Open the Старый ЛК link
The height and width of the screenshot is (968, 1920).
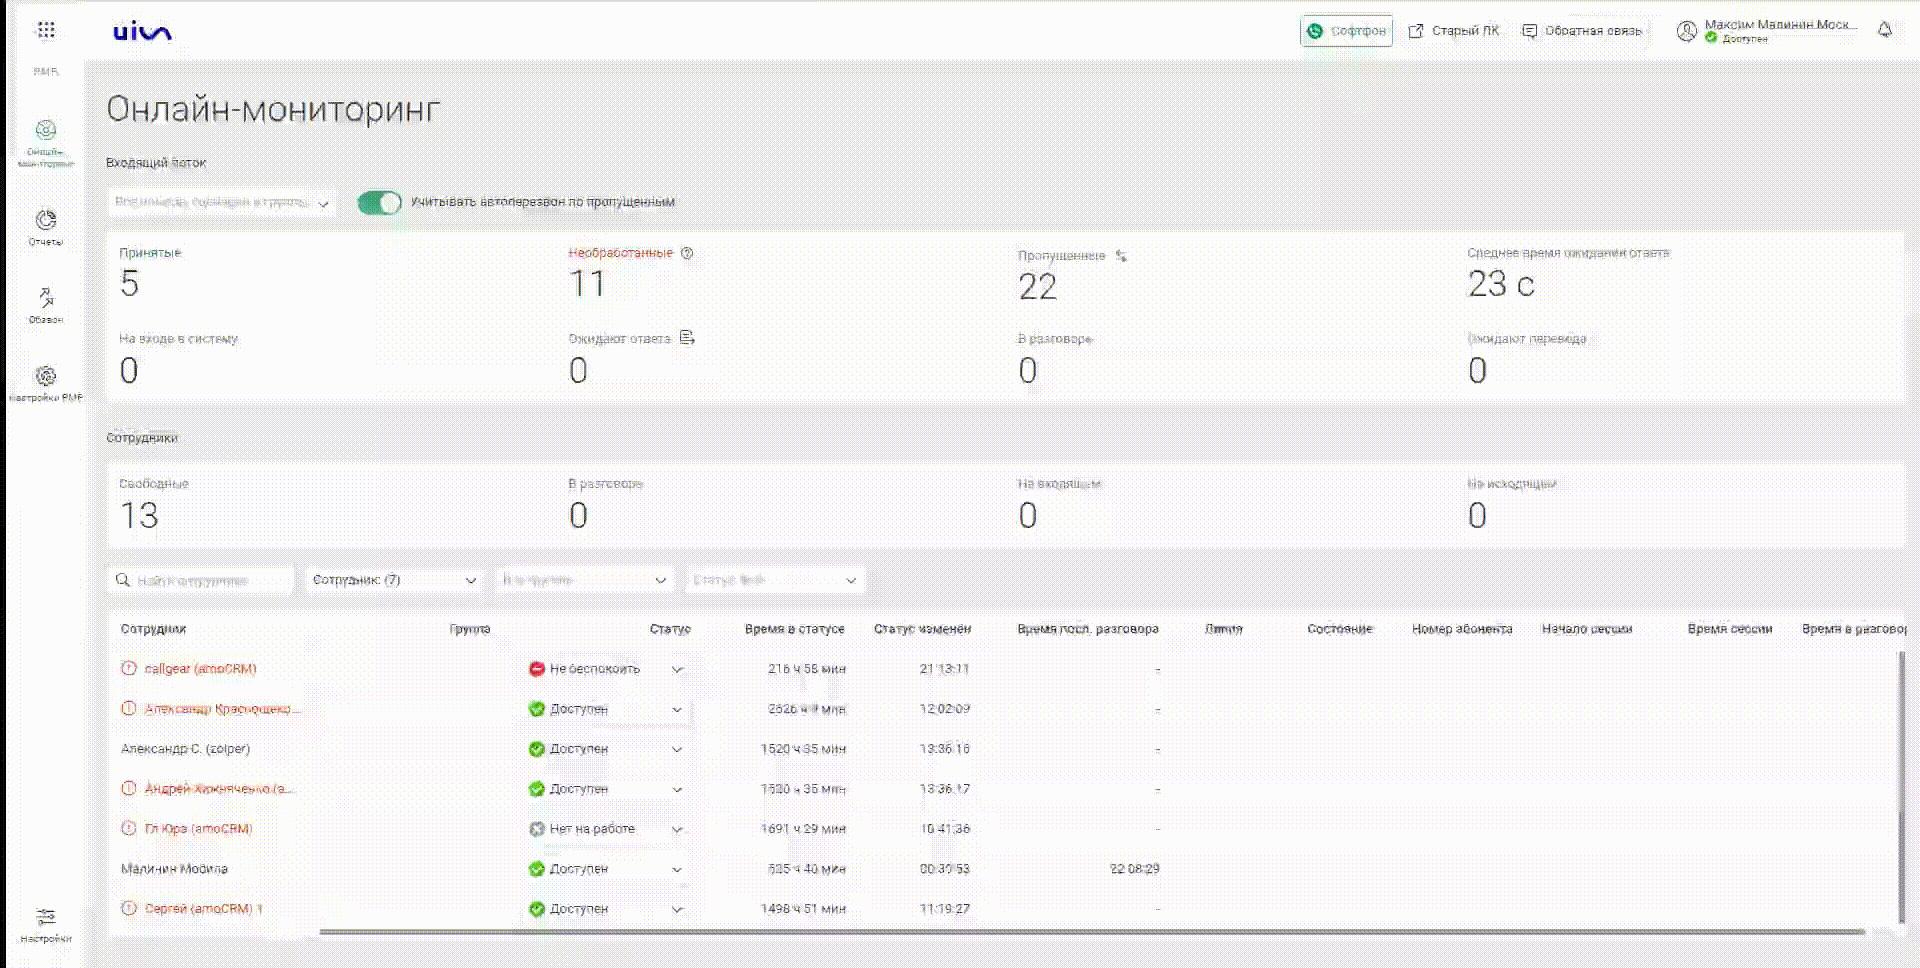click(x=1453, y=31)
